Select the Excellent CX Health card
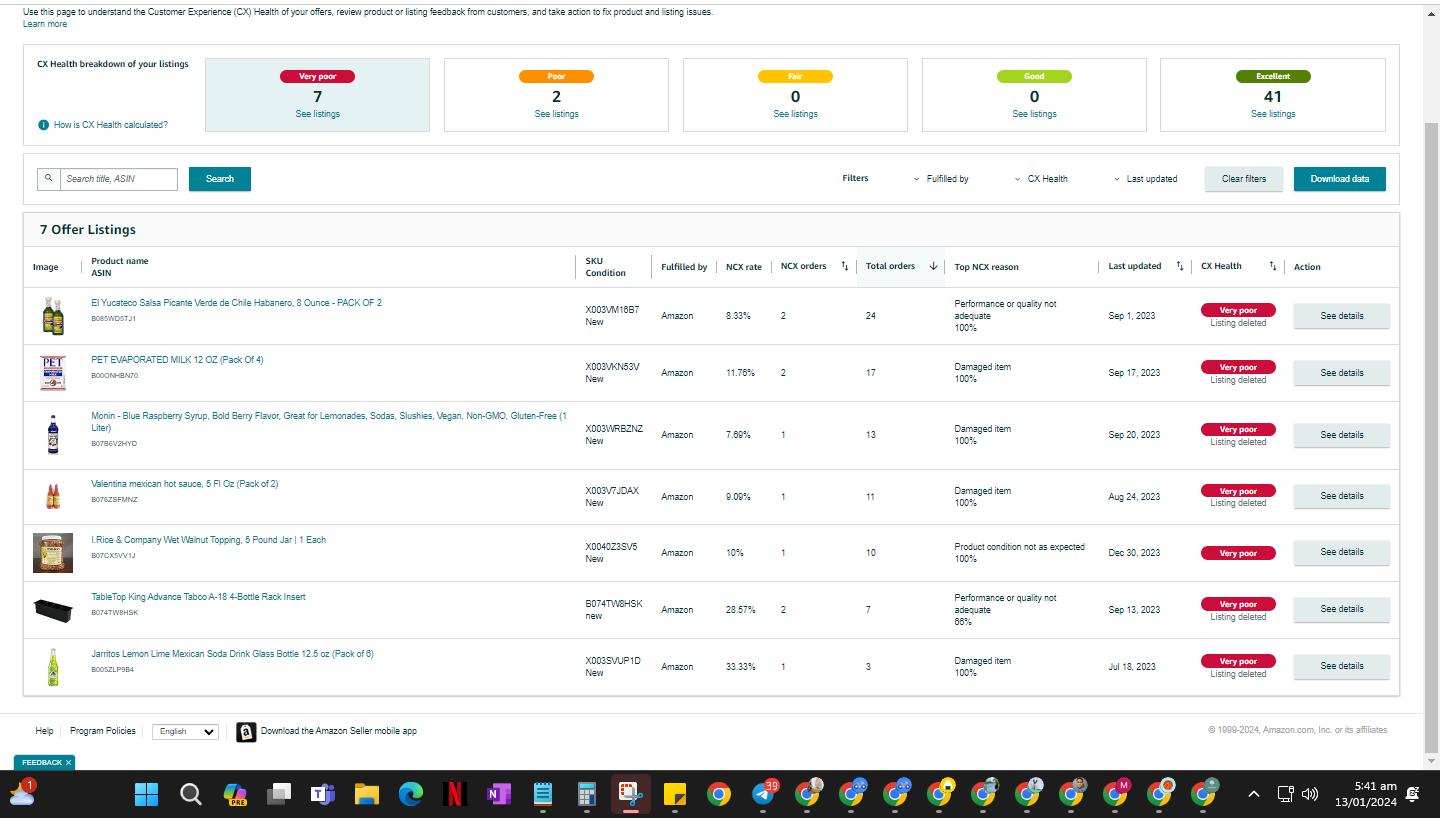 coord(1273,95)
